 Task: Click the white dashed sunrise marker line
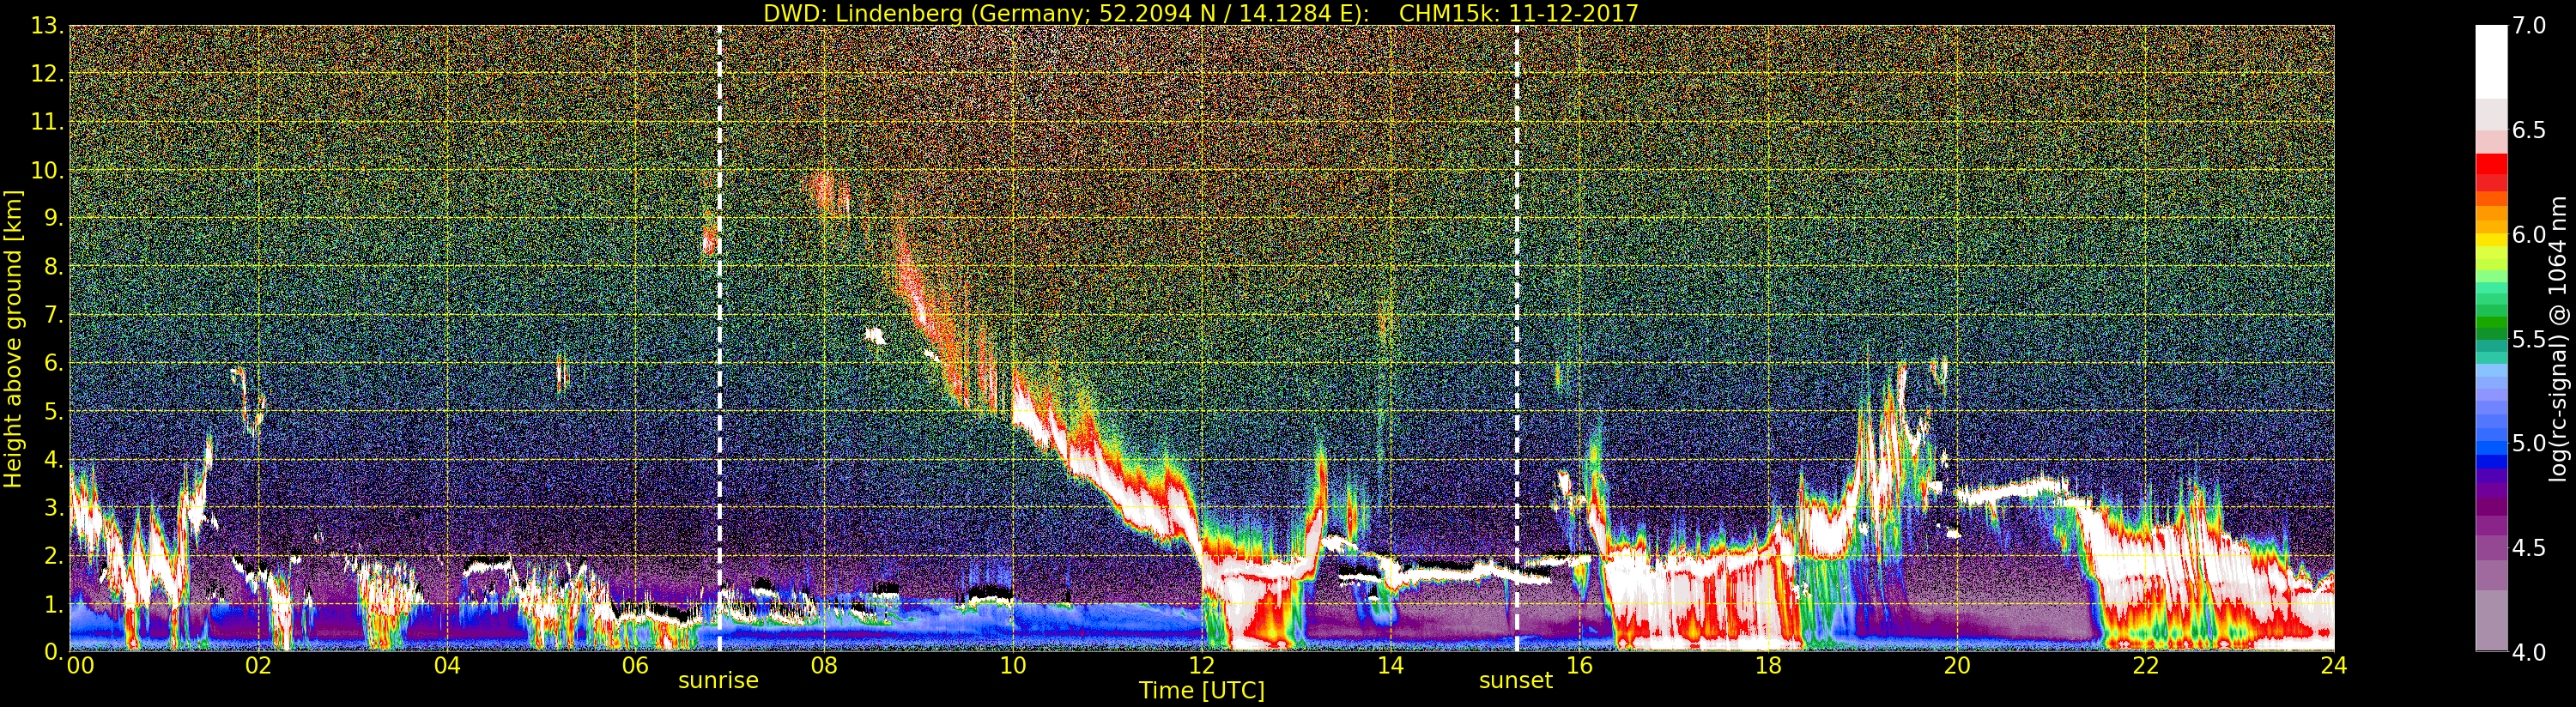[719, 338]
